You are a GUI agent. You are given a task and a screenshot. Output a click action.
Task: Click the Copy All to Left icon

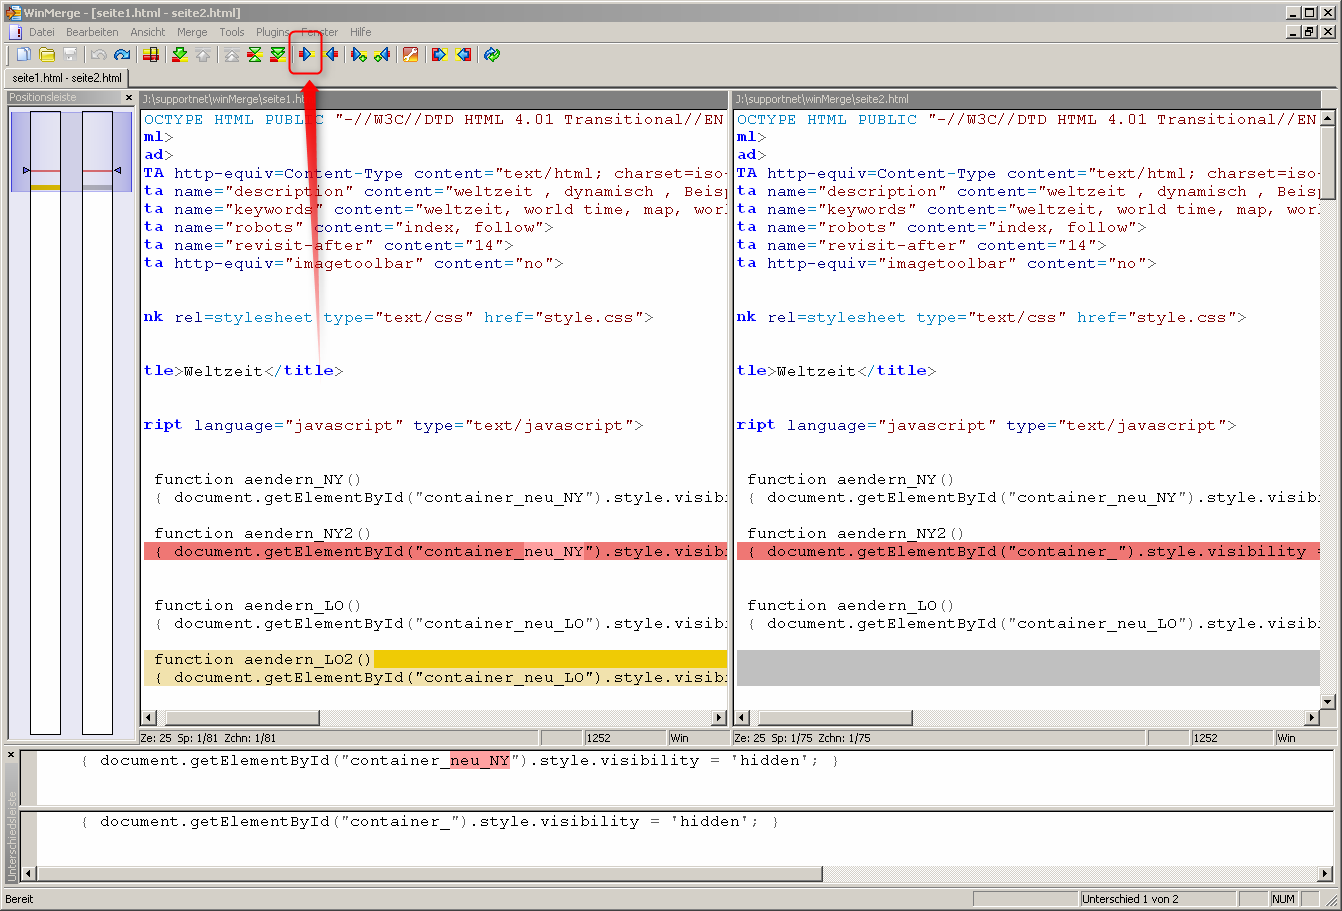point(463,54)
